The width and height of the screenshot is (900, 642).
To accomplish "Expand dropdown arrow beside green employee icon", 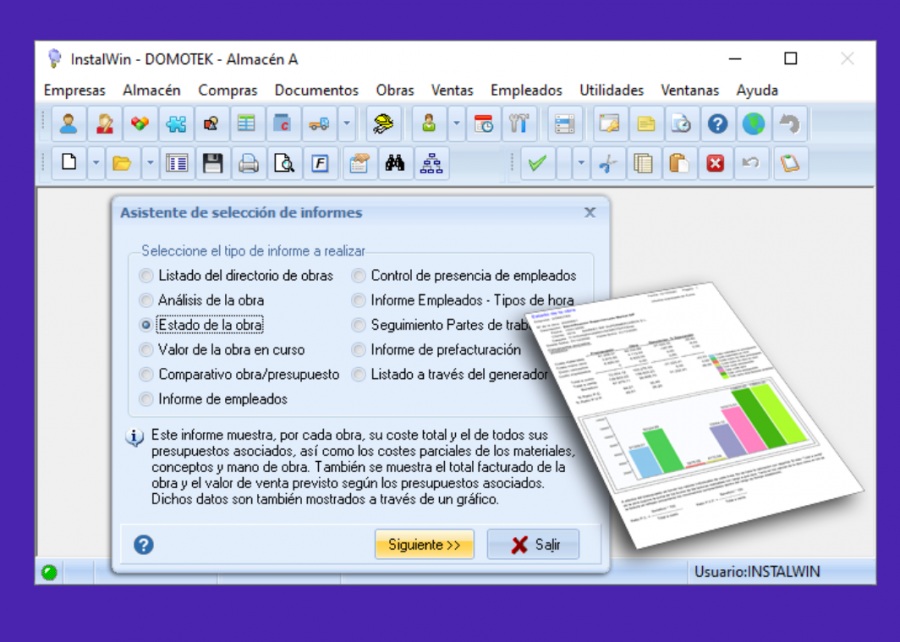I will pos(456,123).
